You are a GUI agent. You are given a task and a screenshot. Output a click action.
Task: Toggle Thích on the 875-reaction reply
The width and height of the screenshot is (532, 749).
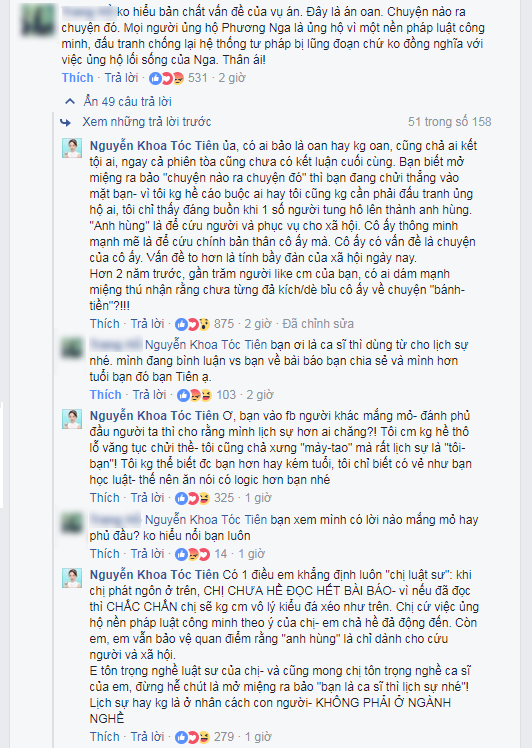105,324
